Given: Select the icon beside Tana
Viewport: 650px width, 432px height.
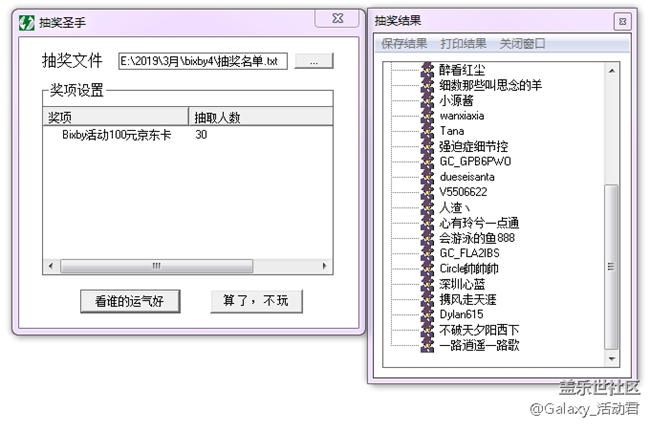Looking at the screenshot, I should (428, 131).
